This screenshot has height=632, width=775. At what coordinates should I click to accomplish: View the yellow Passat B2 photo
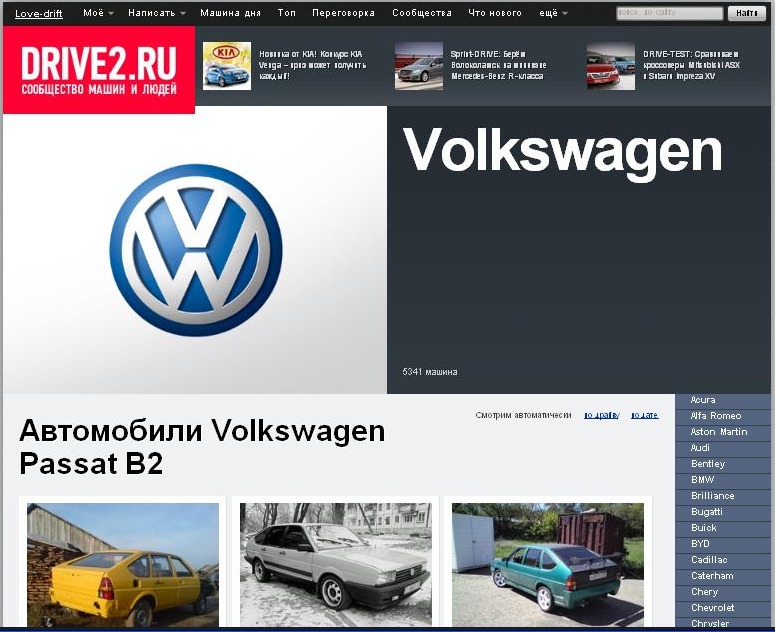point(123,565)
